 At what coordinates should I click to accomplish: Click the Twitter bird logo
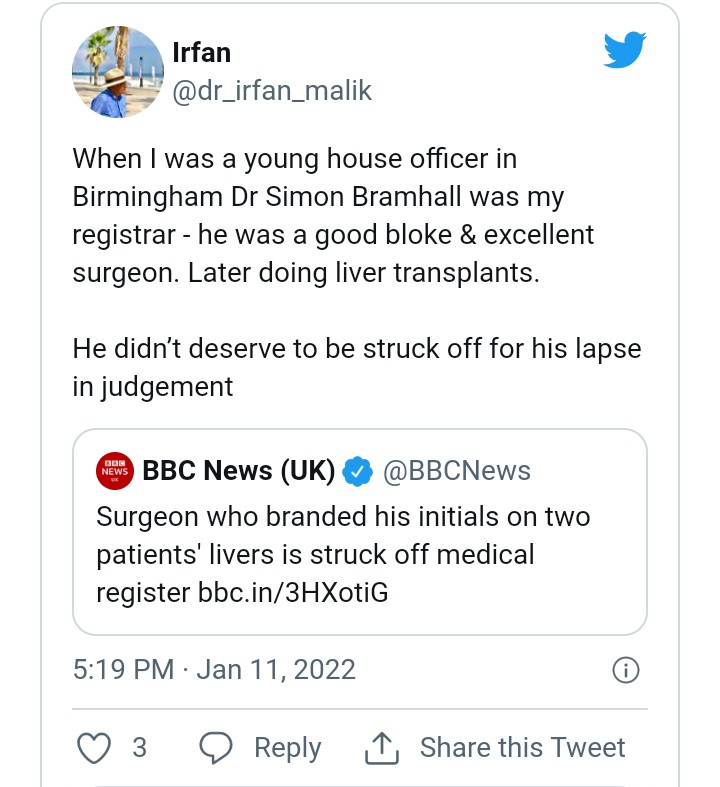coord(626,50)
